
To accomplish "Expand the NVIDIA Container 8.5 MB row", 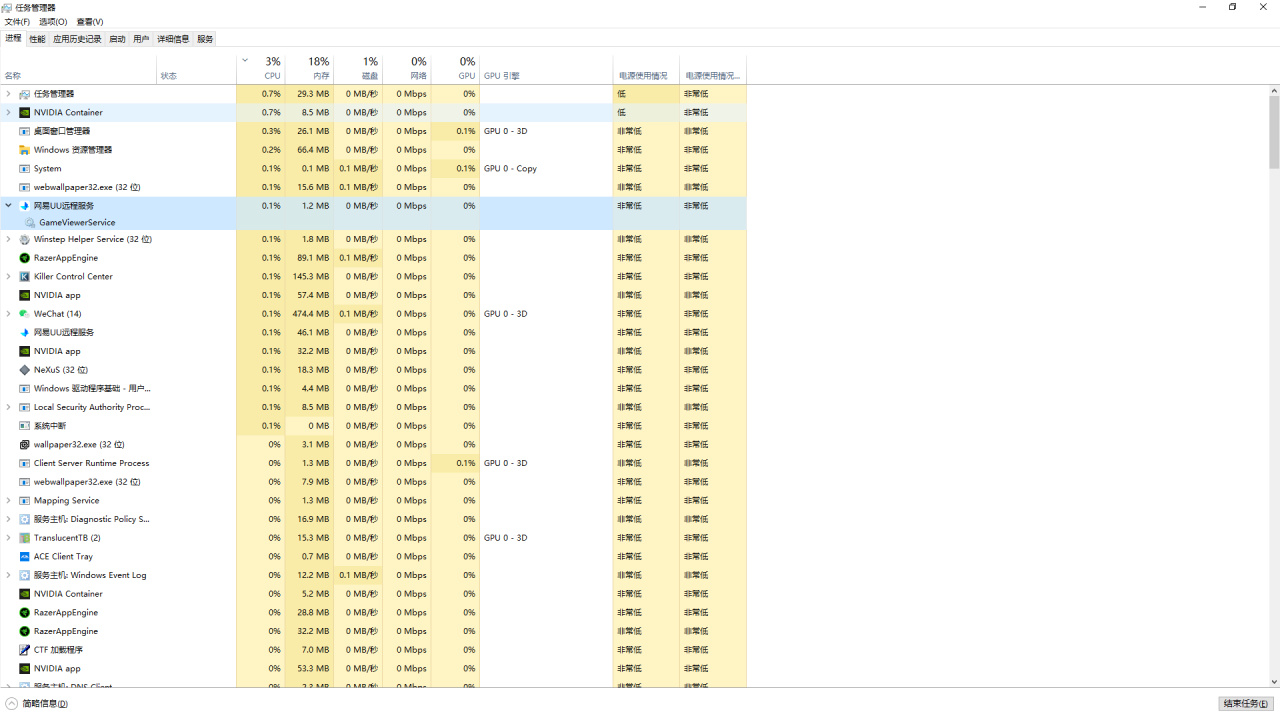I will tap(8, 112).
